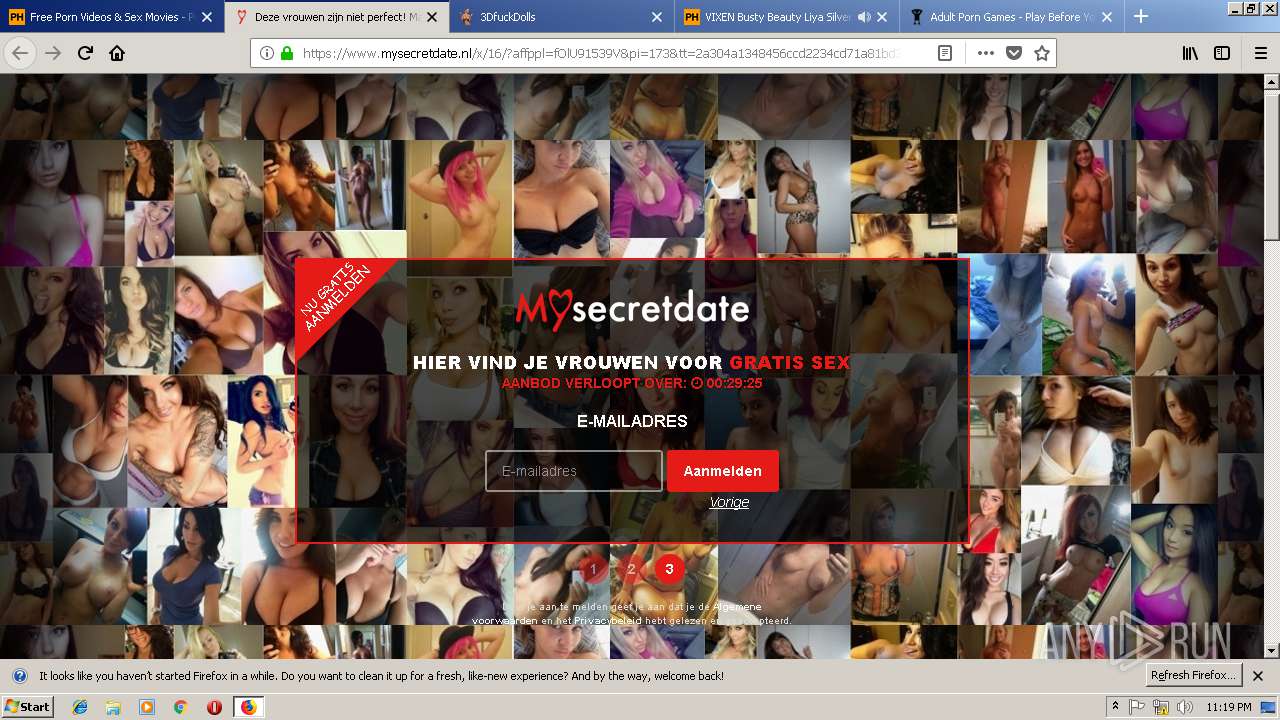Open a new tab with plus button
Viewport: 1280px width, 720px height.
(x=1140, y=16)
